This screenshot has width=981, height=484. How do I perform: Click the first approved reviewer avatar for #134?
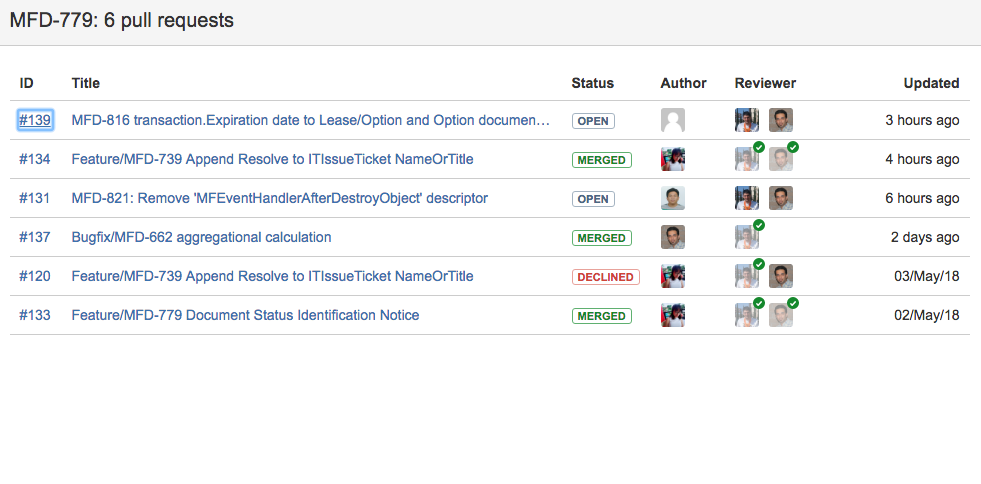pyautogui.click(x=747, y=160)
